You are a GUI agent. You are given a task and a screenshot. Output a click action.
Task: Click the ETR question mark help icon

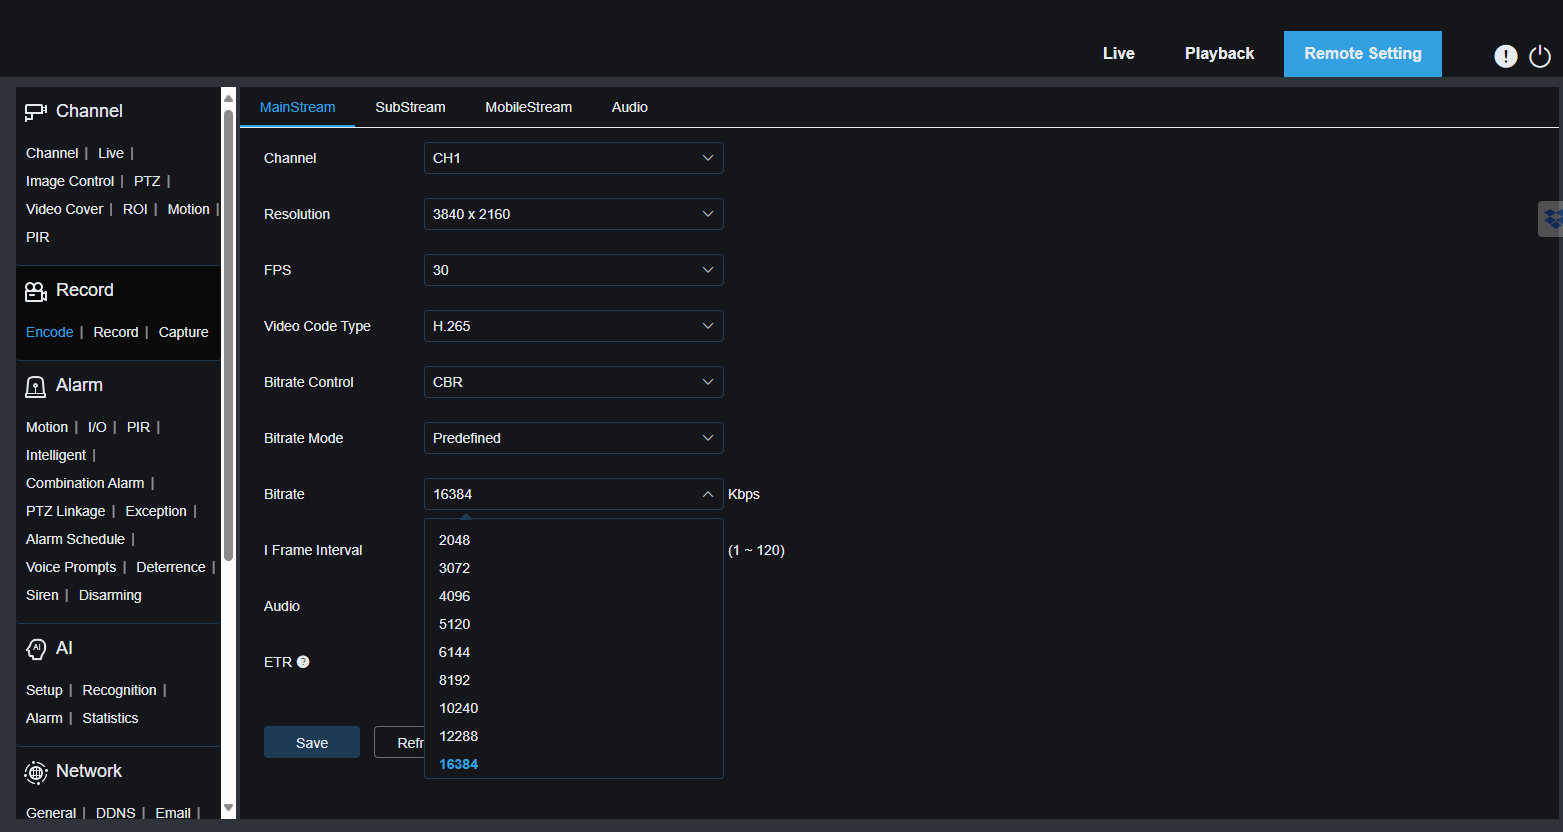(302, 661)
